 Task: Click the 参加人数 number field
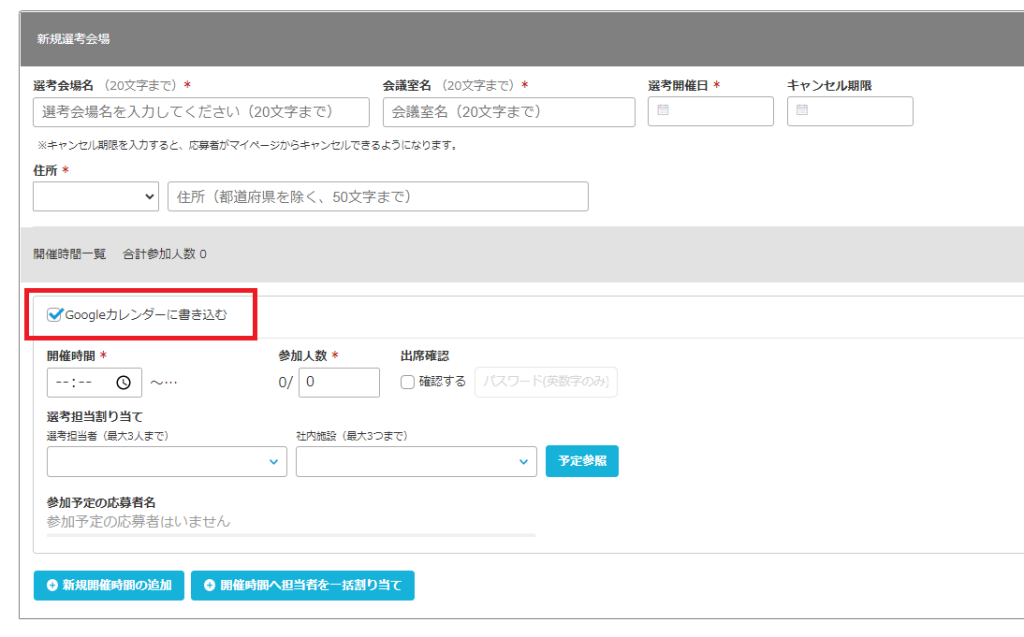[338, 382]
